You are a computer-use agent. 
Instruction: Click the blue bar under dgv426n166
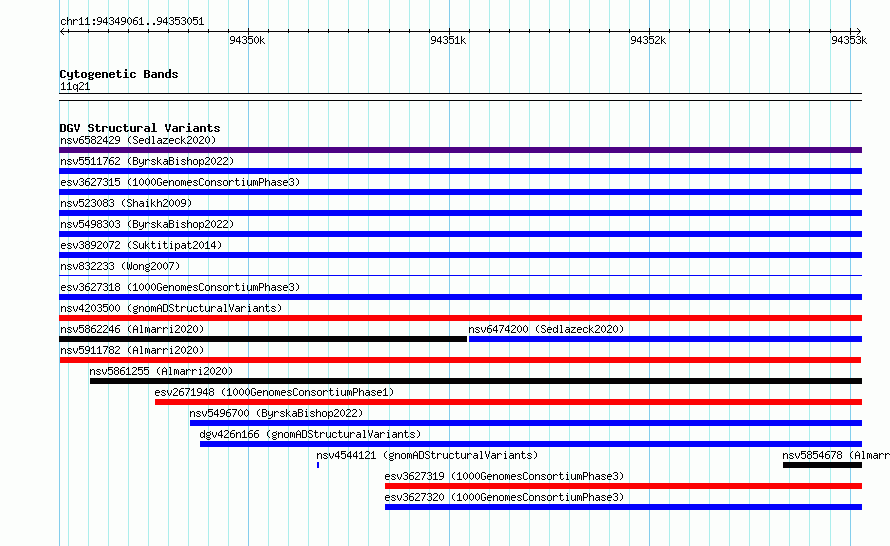tap(531, 444)
